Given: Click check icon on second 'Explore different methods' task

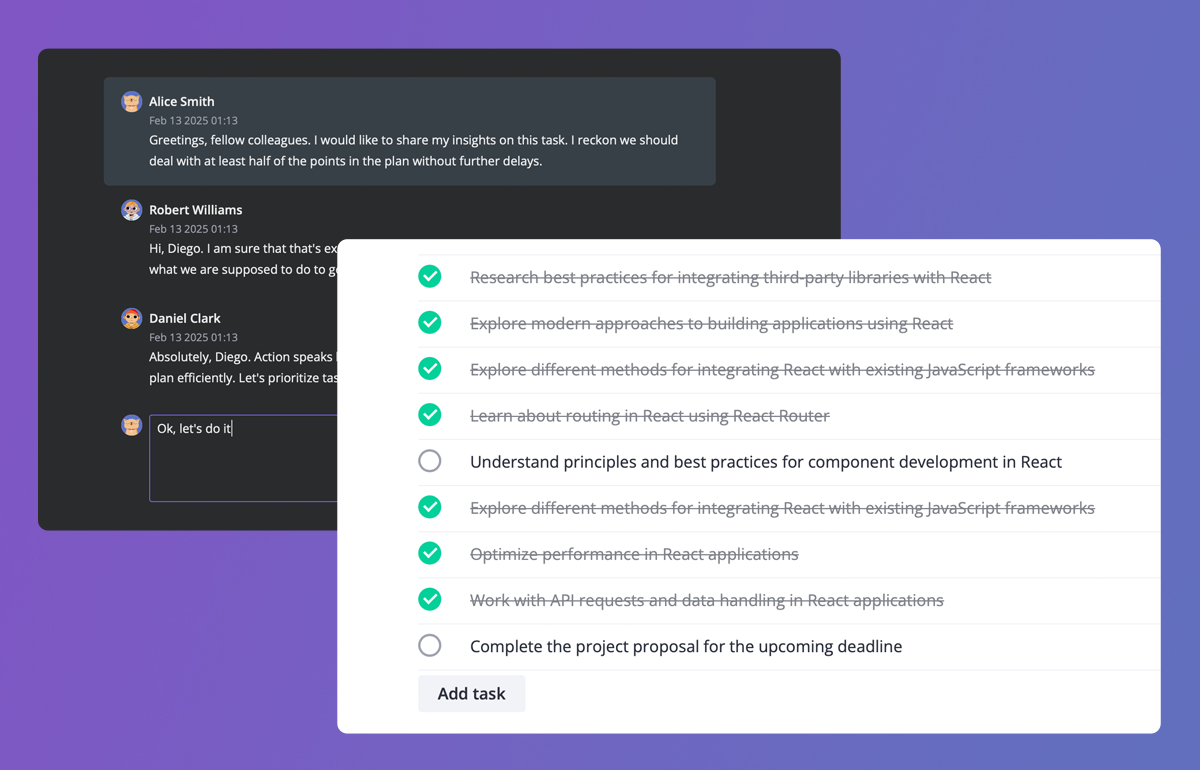Looking at the screenshot, I should (430, 507).
